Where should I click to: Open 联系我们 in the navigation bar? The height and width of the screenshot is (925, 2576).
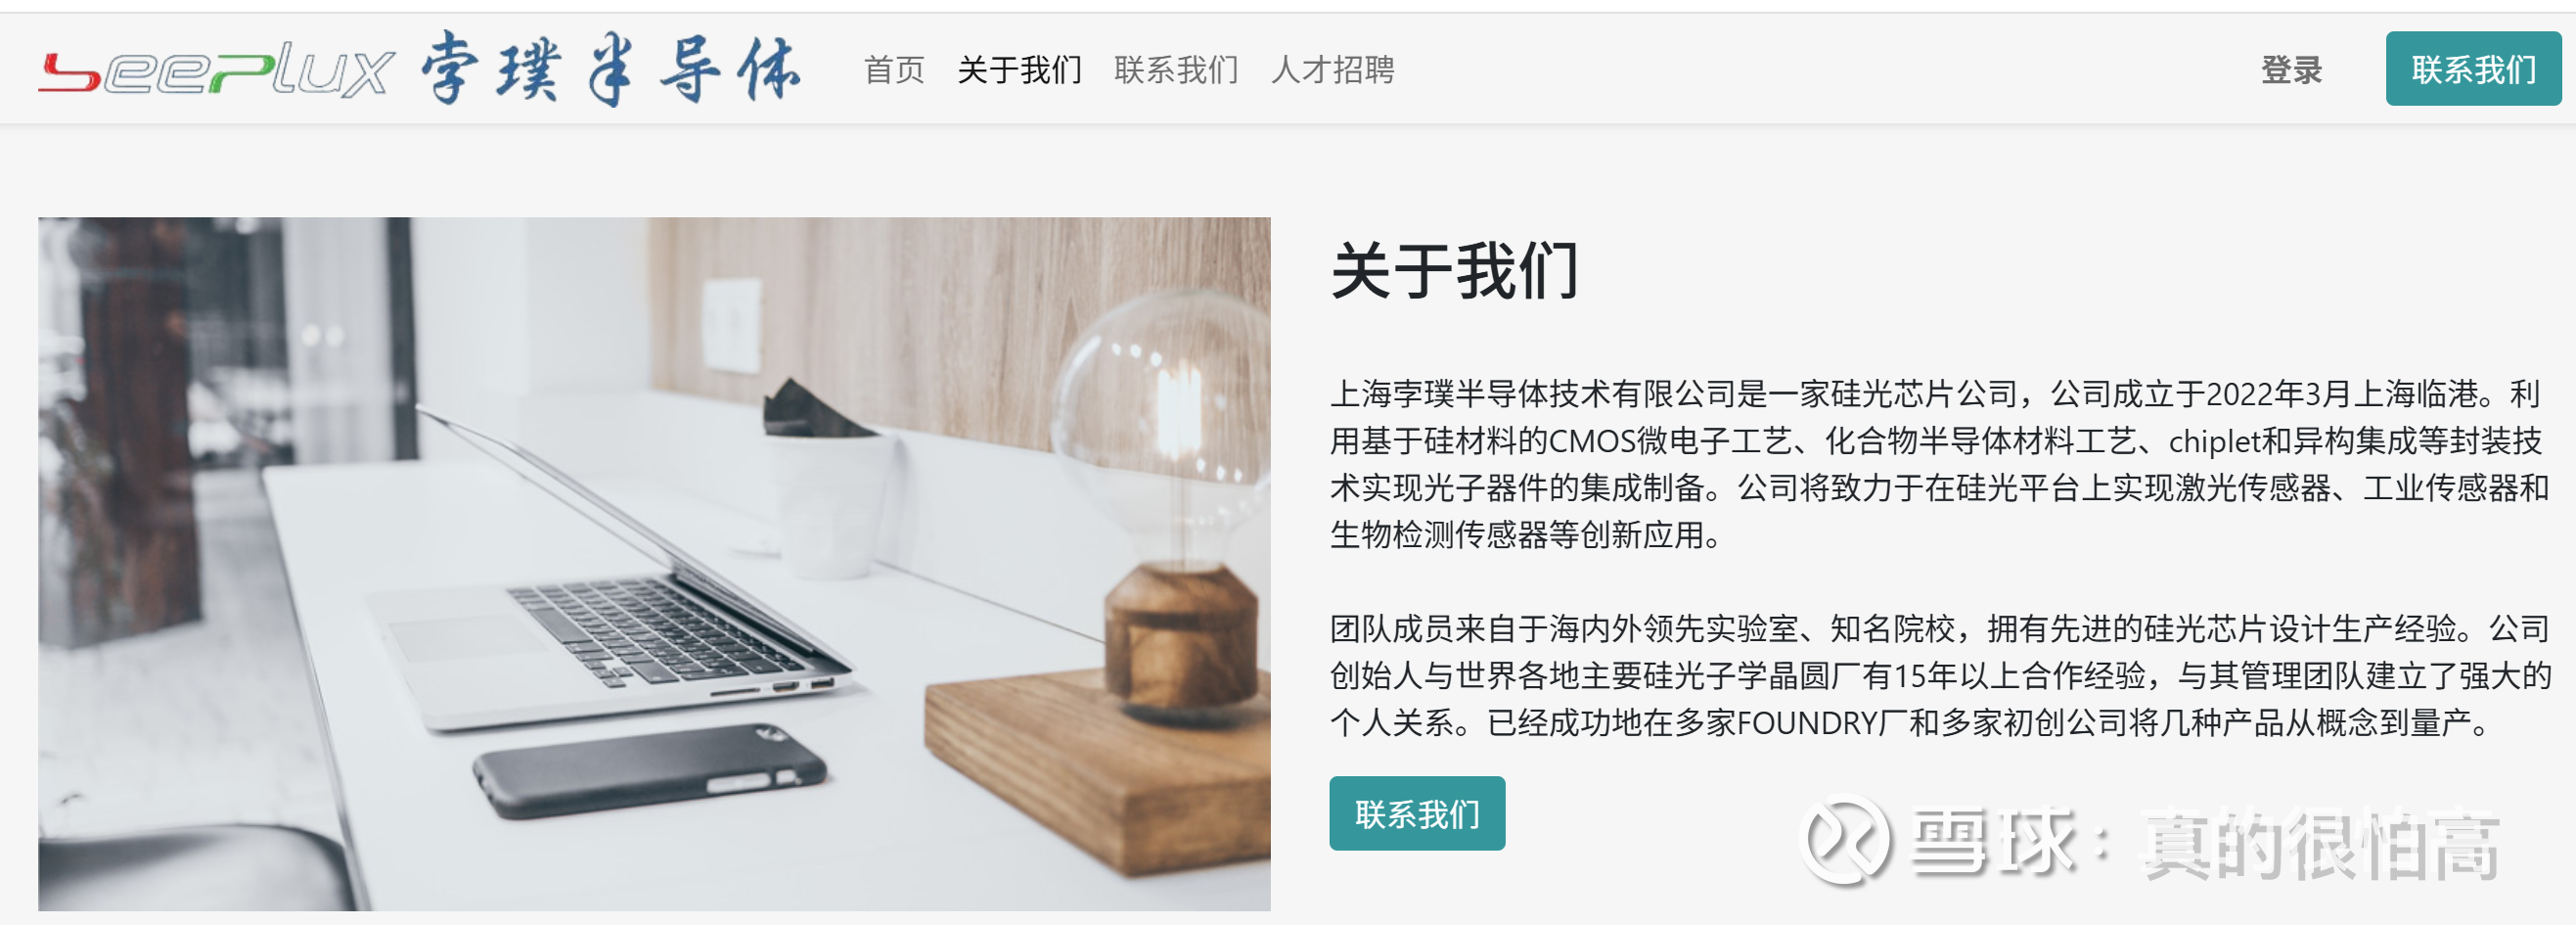click(1176, 70)
